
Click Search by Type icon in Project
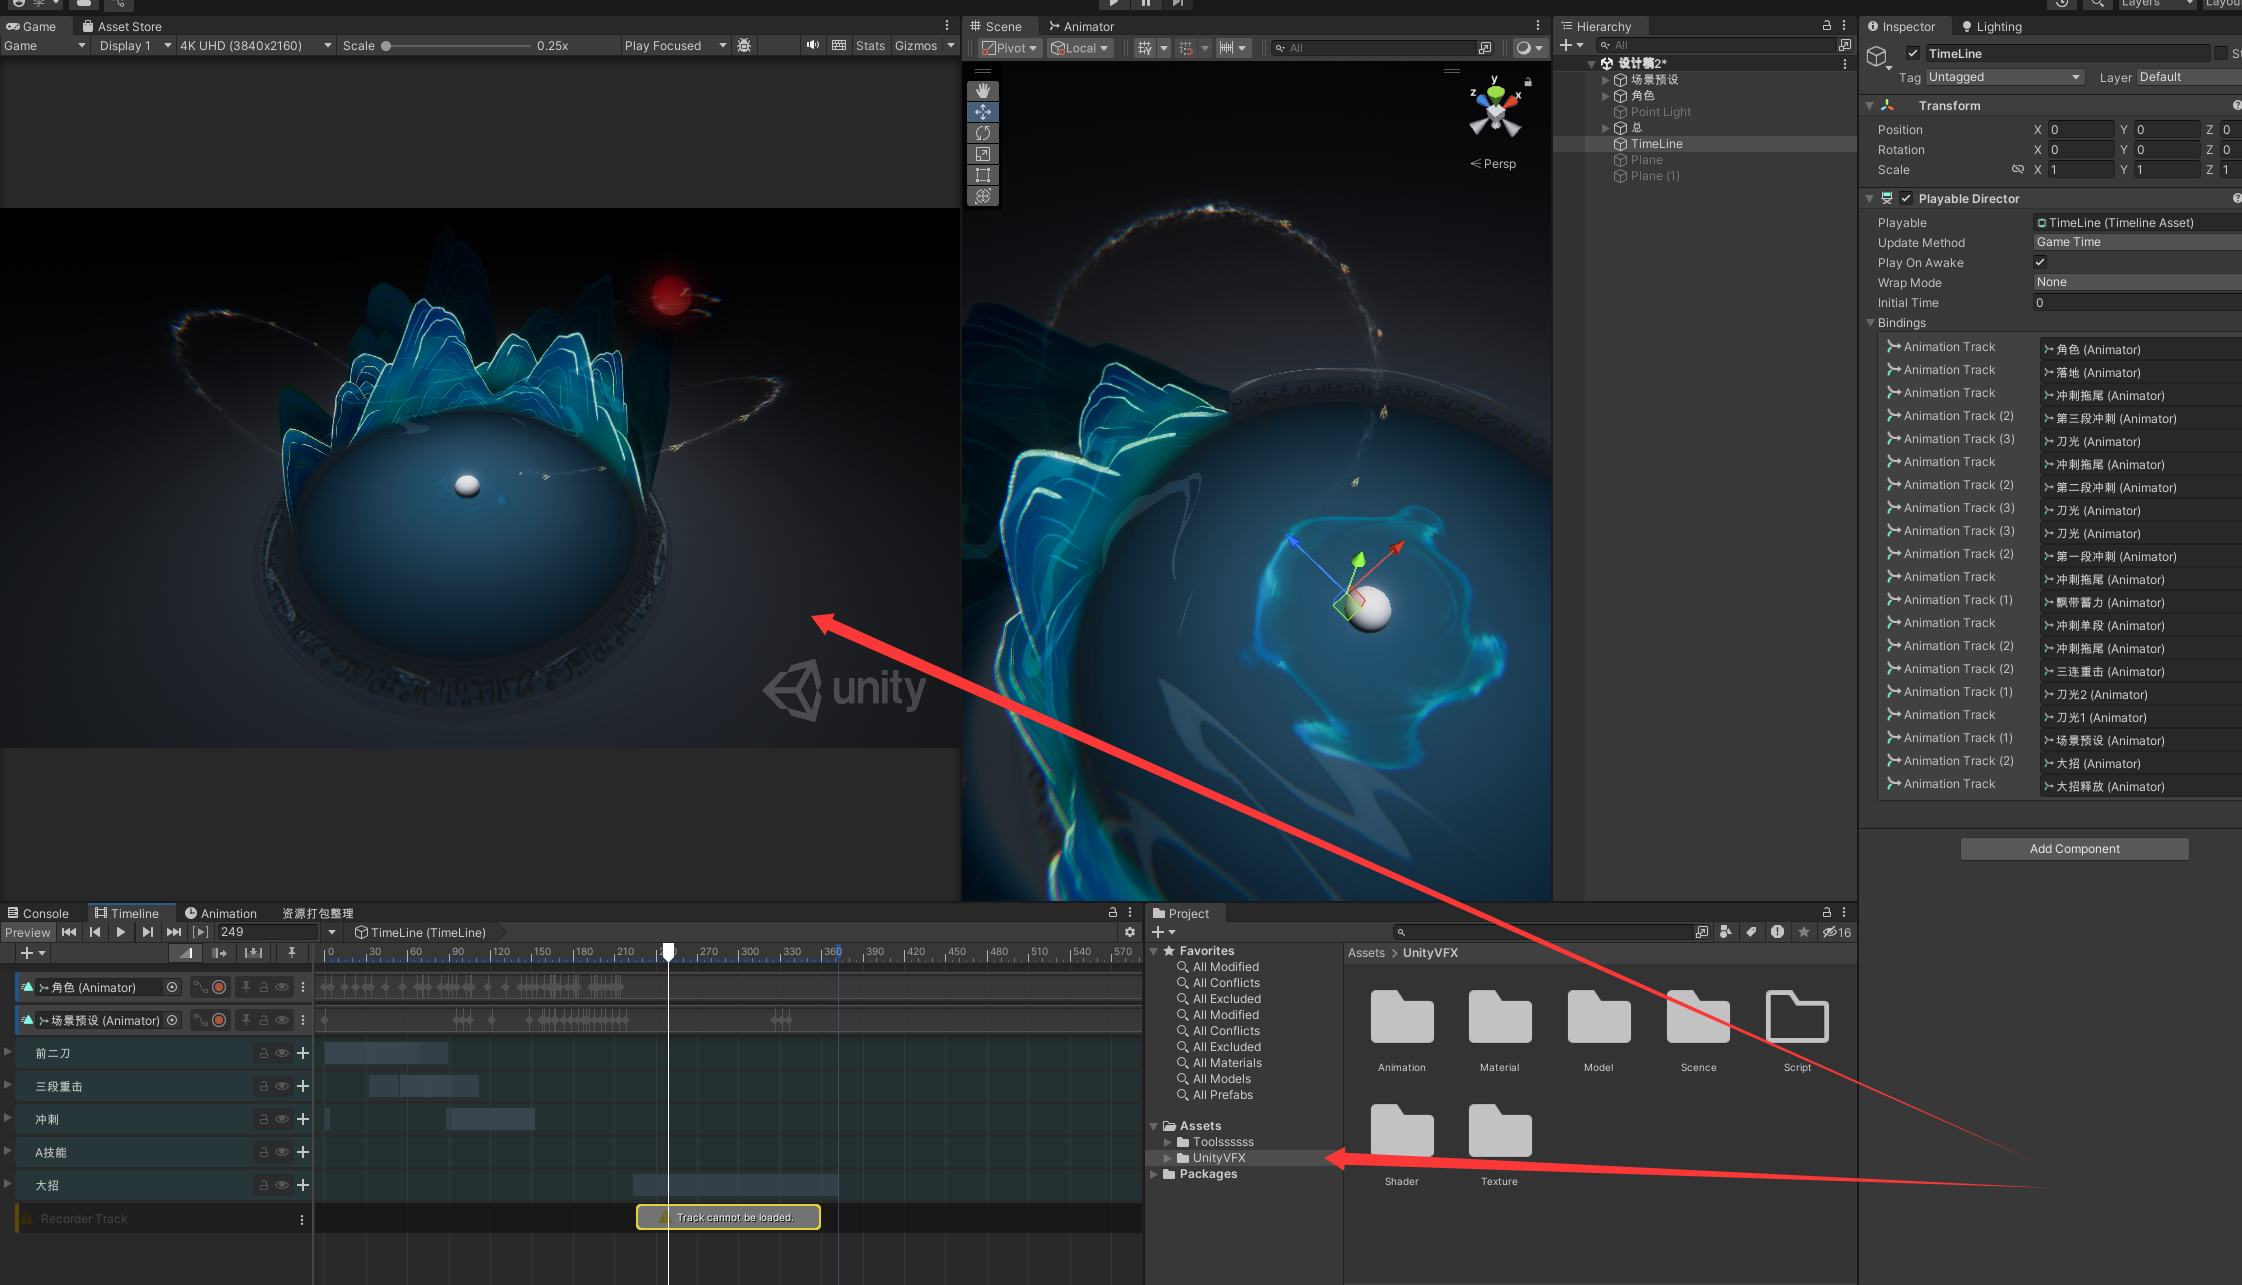pos(1726,932)
